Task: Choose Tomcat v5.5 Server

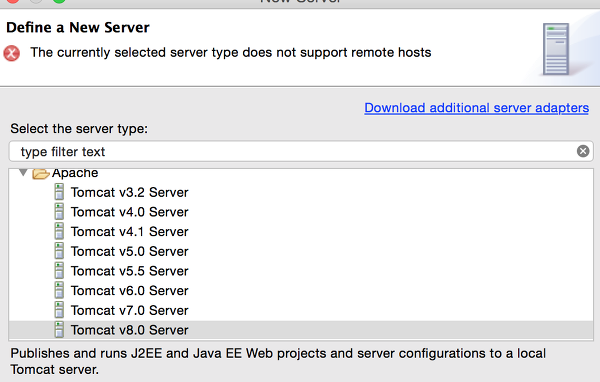Action: (129, 271)
